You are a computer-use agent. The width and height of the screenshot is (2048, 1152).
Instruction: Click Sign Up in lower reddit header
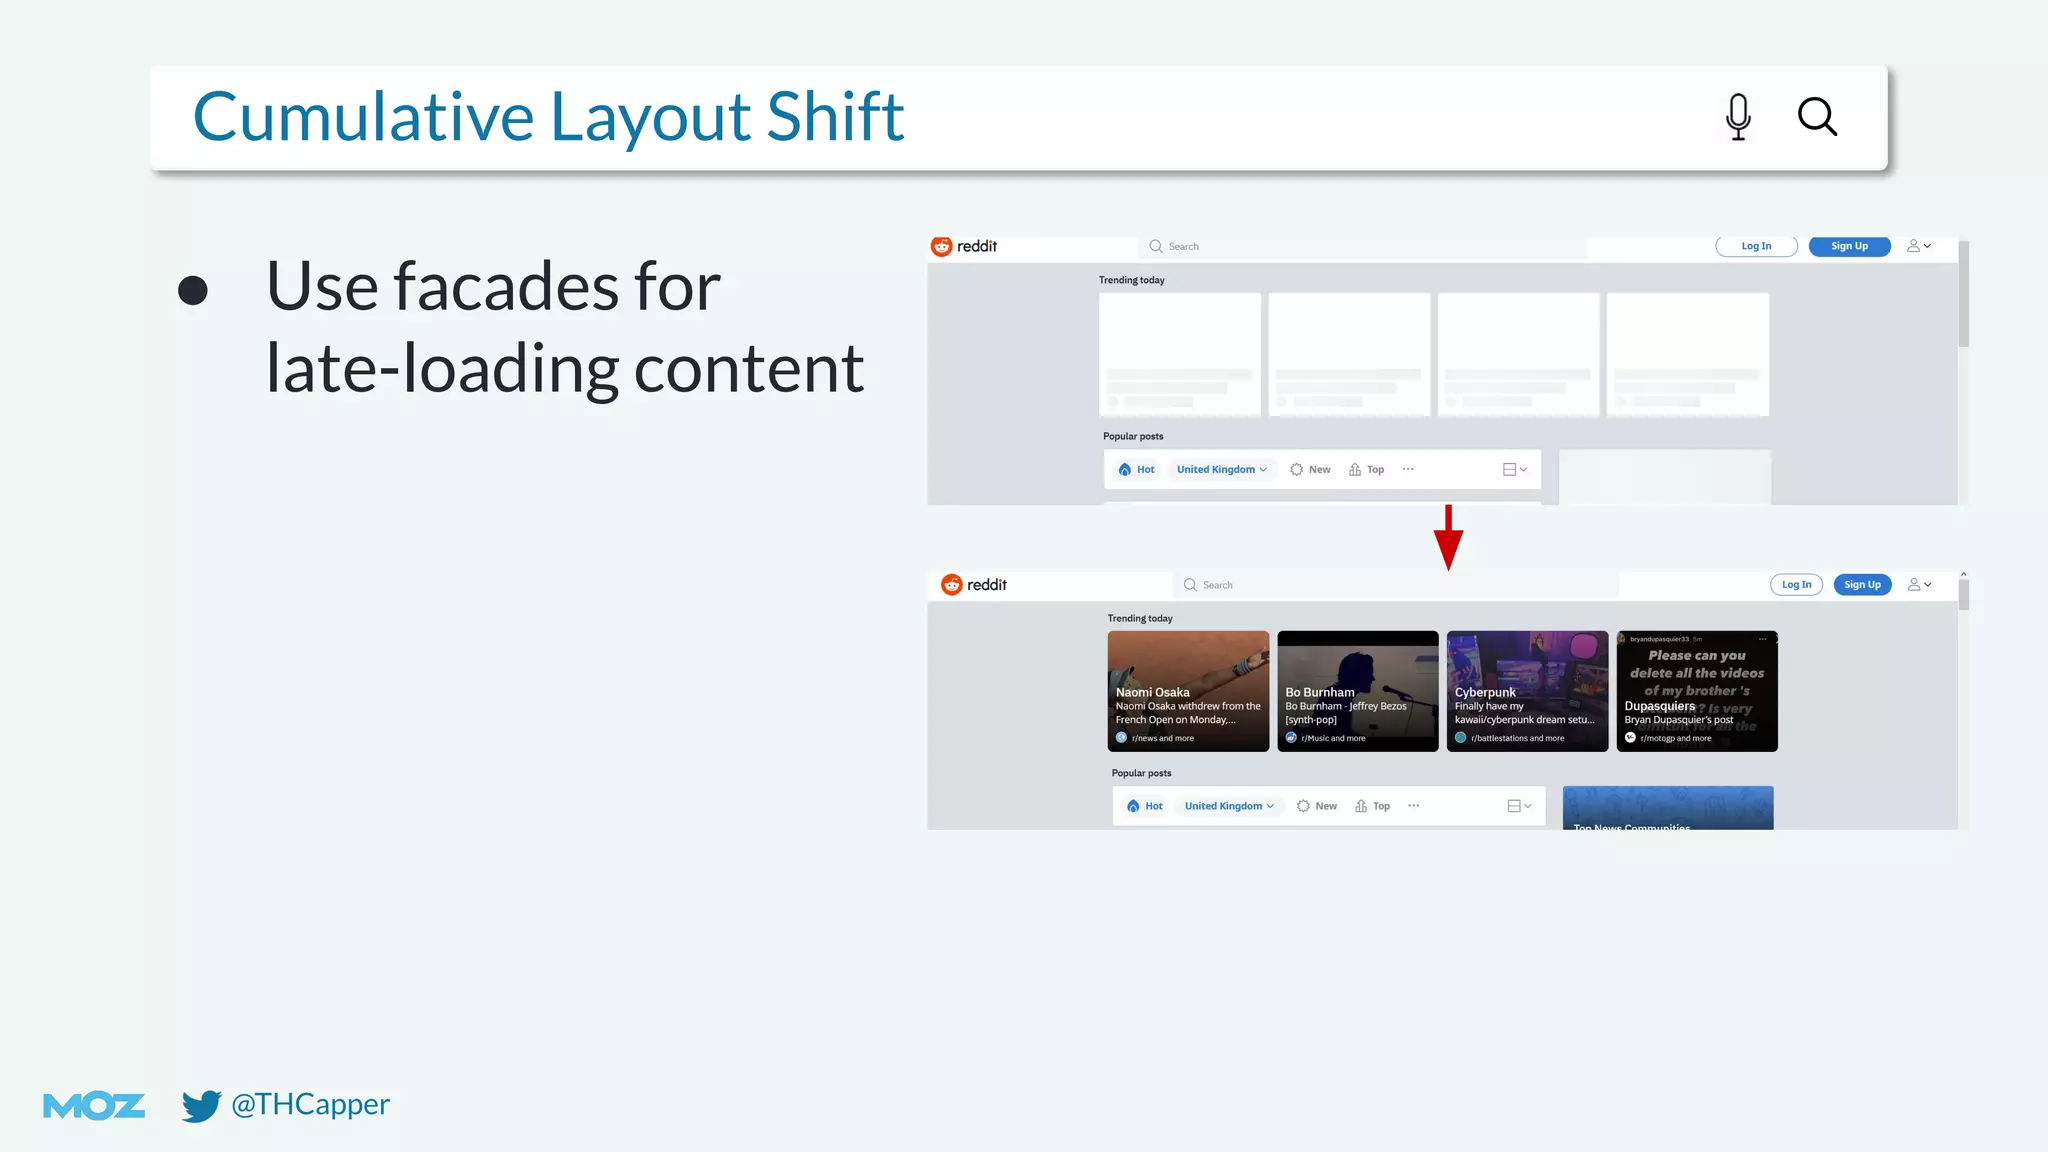pyautogui.click(x=1862, y=585)
